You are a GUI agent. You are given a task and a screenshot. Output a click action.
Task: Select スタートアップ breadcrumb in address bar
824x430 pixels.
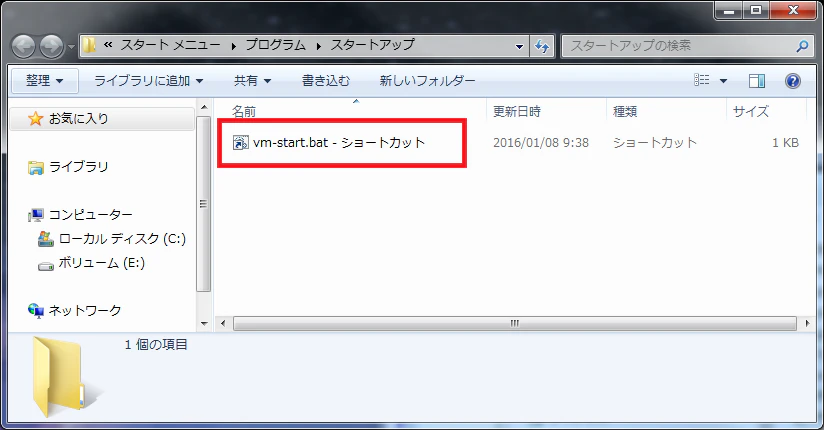373,45
